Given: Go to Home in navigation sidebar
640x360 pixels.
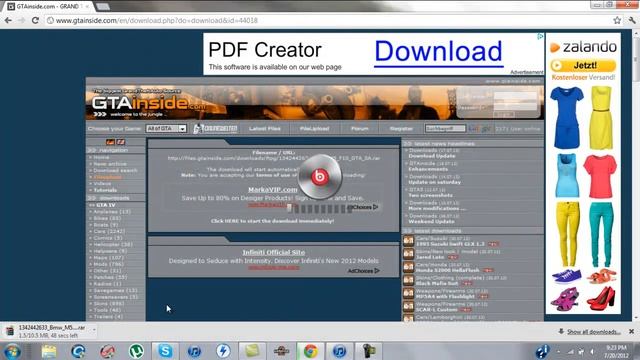Looking at the screenshot, I should 101,157.
